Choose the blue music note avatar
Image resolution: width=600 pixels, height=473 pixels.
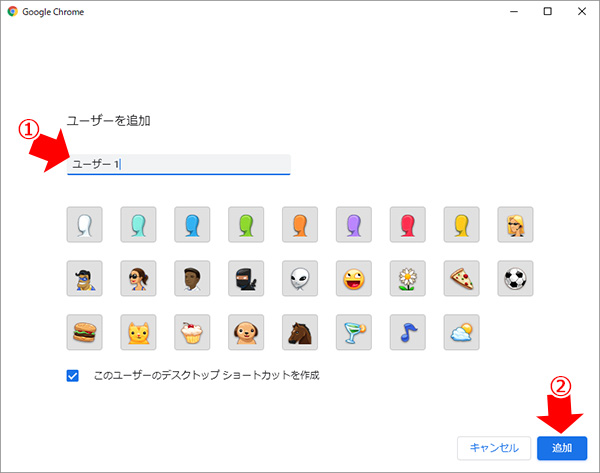408,329
